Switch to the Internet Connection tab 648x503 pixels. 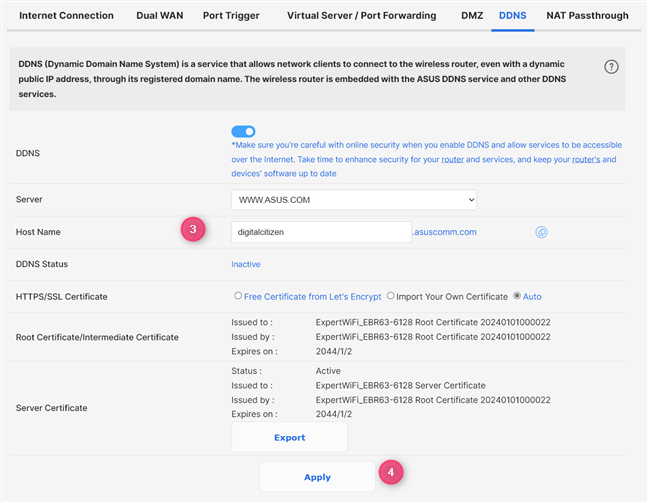click(x=66, y=16)
